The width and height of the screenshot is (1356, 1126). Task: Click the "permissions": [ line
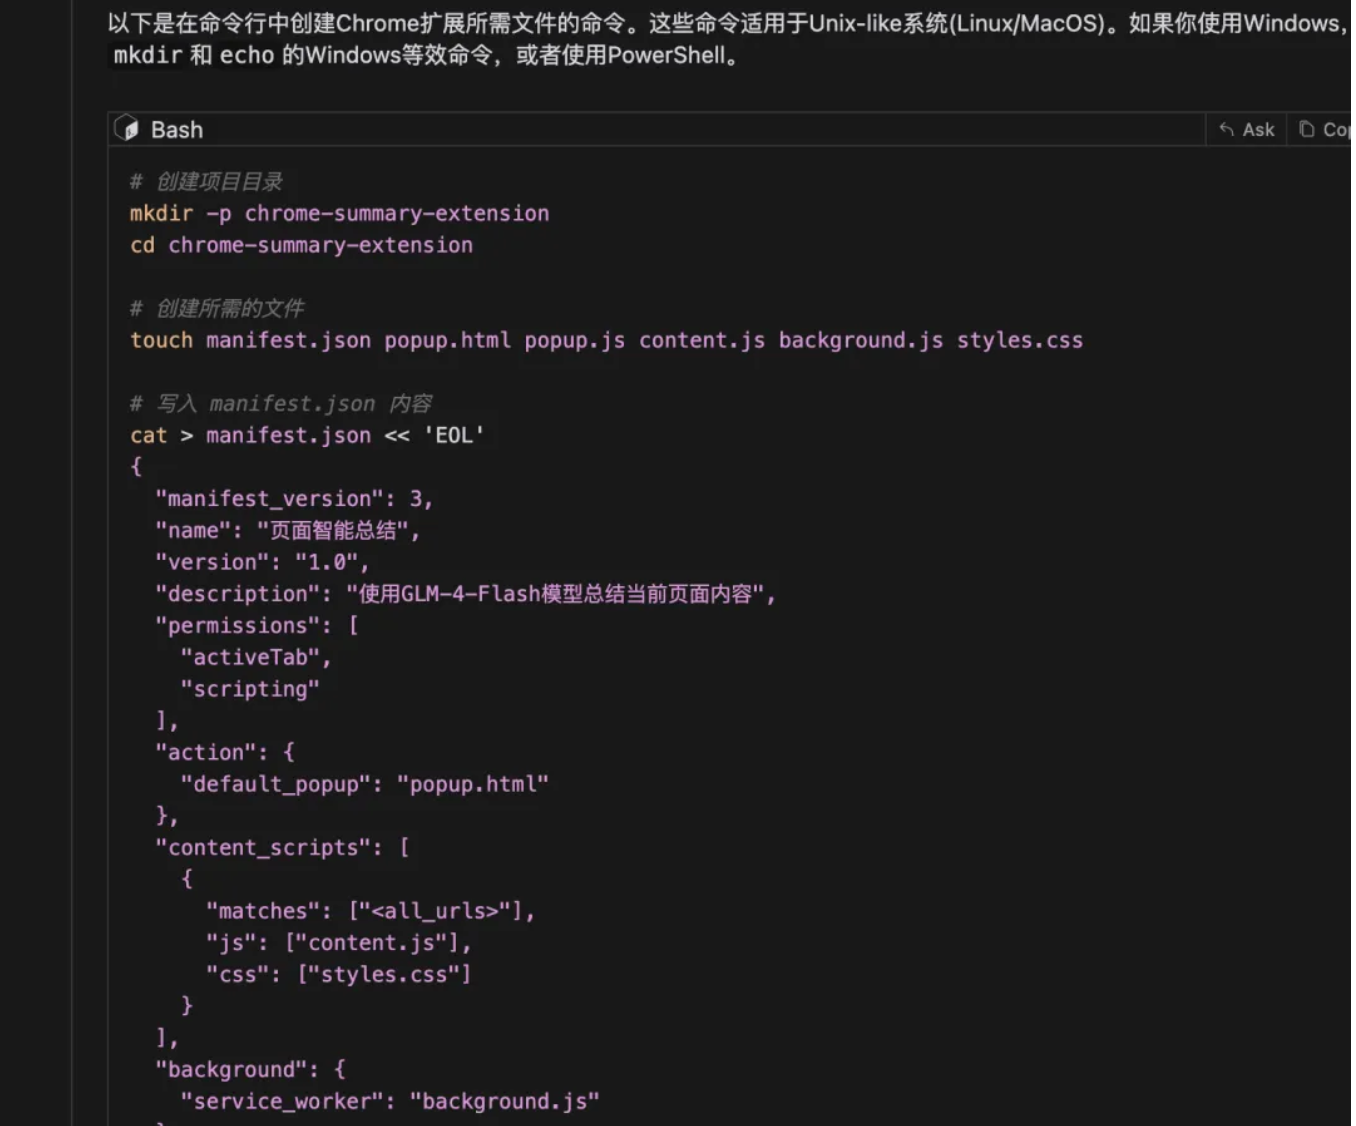tap(257, 625)
